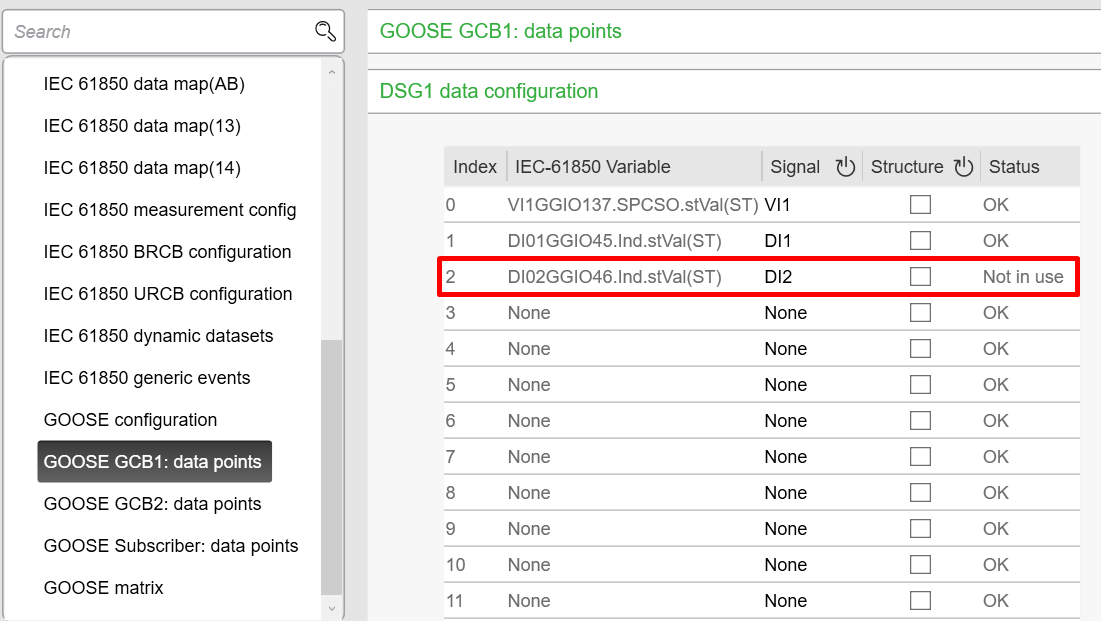The width and height of the screenshot is (1101, 621).
Task: Click the Index column header
Action: (475, 166)
